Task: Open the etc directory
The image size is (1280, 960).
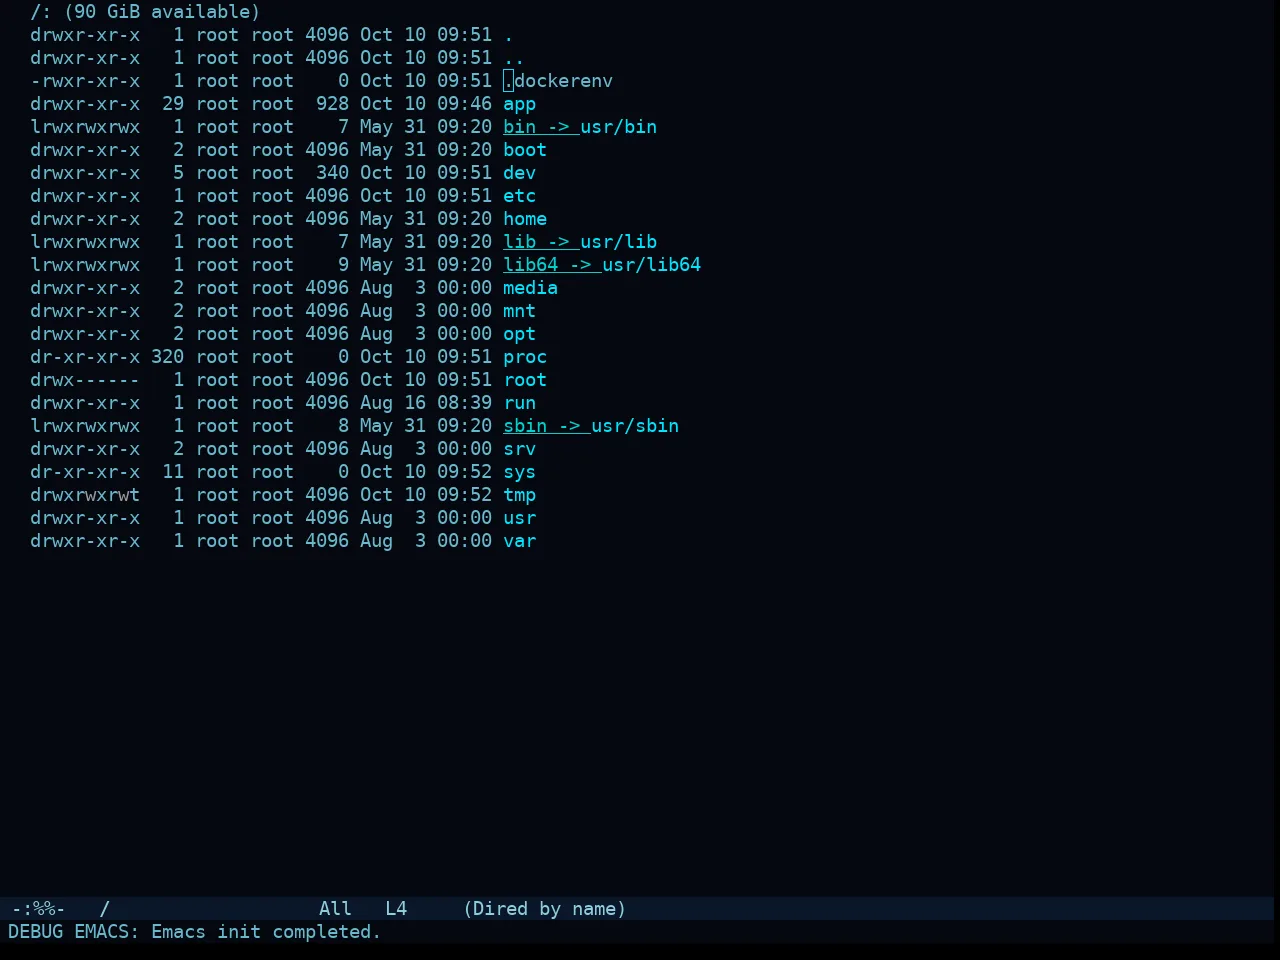Action: click(x=519, y=196)
